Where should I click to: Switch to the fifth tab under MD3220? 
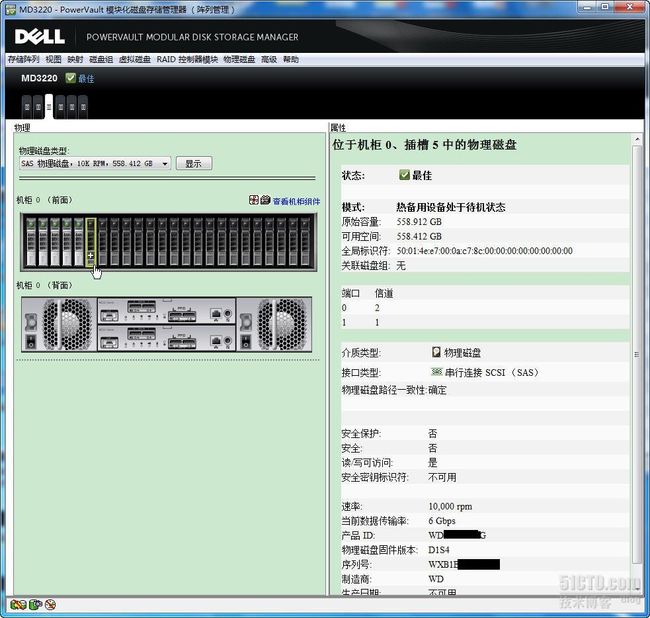(72, 107)
